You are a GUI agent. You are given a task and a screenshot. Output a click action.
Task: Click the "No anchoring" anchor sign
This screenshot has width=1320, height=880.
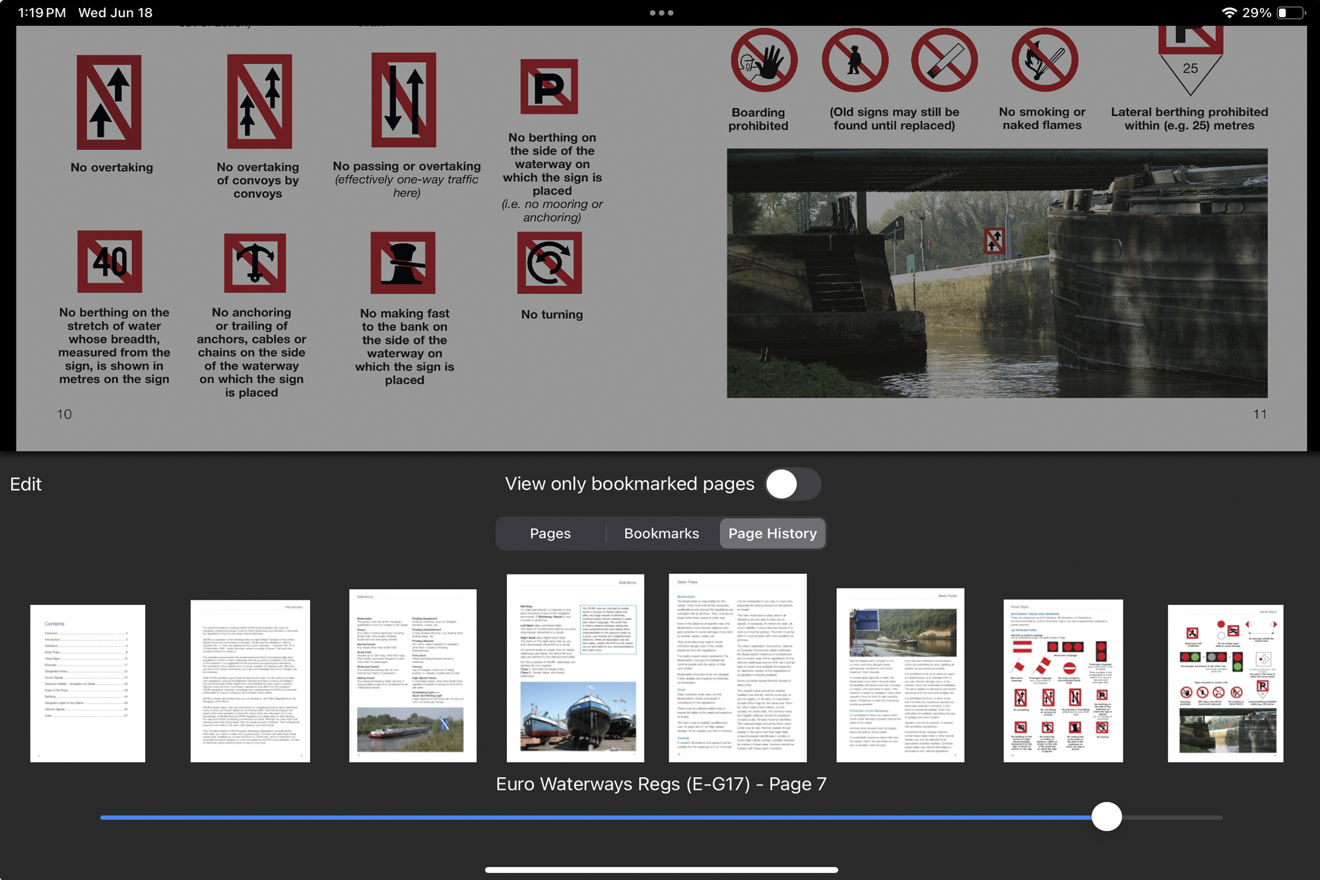tap(255, 263)
